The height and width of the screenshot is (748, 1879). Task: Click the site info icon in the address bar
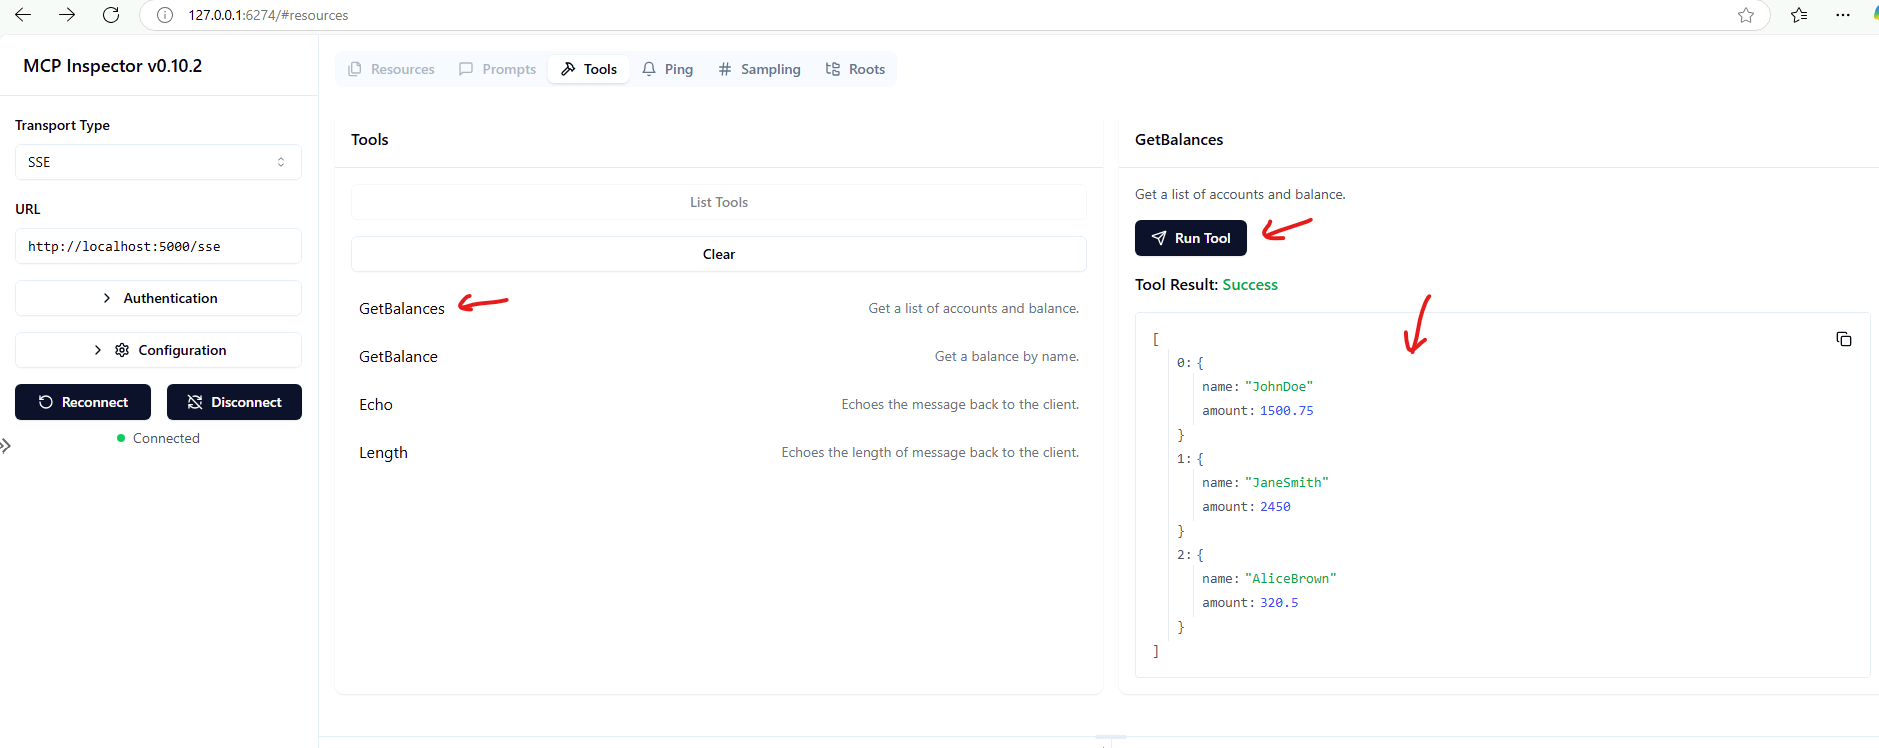165,15
